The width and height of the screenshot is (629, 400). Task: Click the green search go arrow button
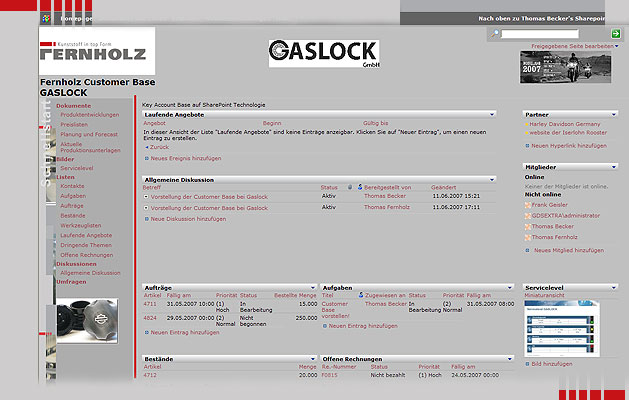point(617,34)
